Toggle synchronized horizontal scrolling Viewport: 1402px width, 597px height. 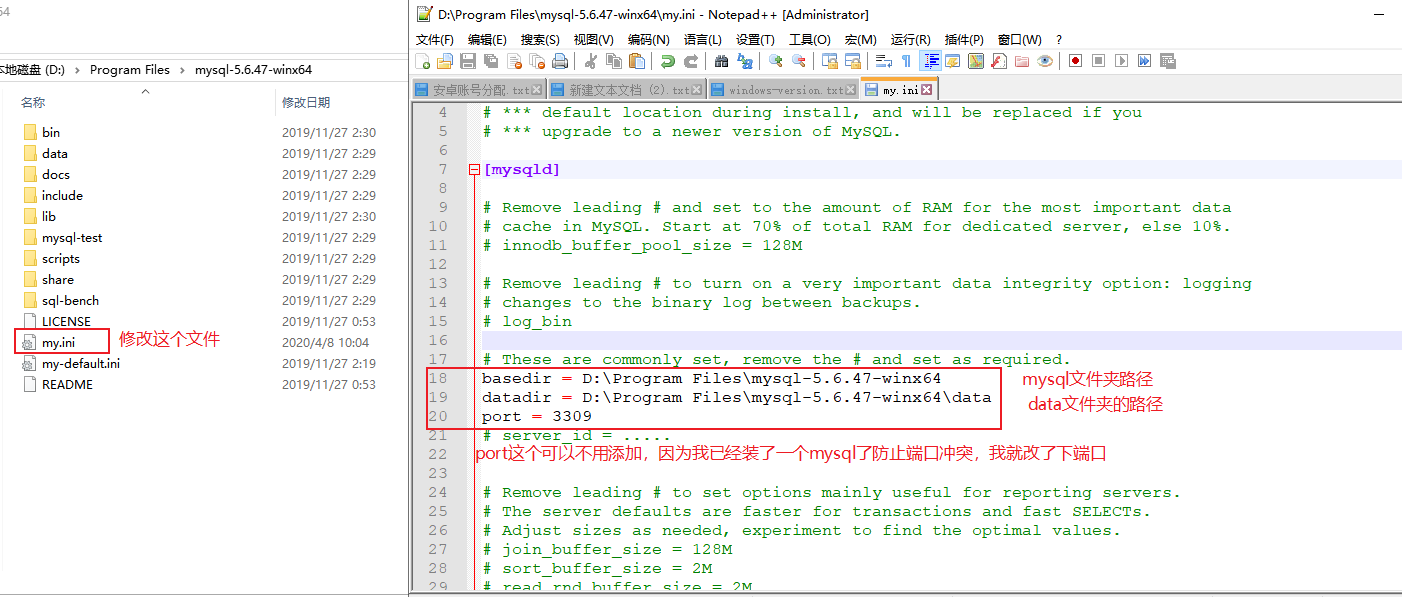(853, 61)
